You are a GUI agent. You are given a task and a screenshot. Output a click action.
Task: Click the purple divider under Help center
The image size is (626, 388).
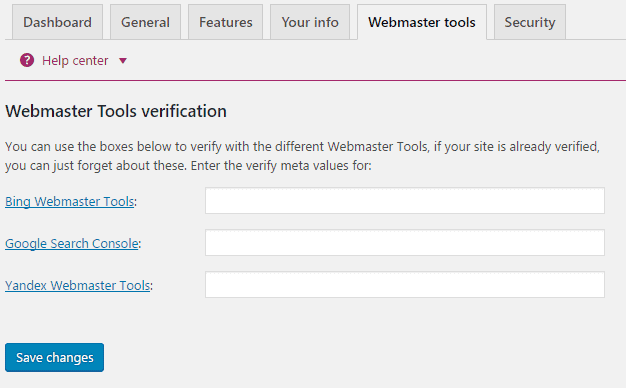[x=315, y=80]
